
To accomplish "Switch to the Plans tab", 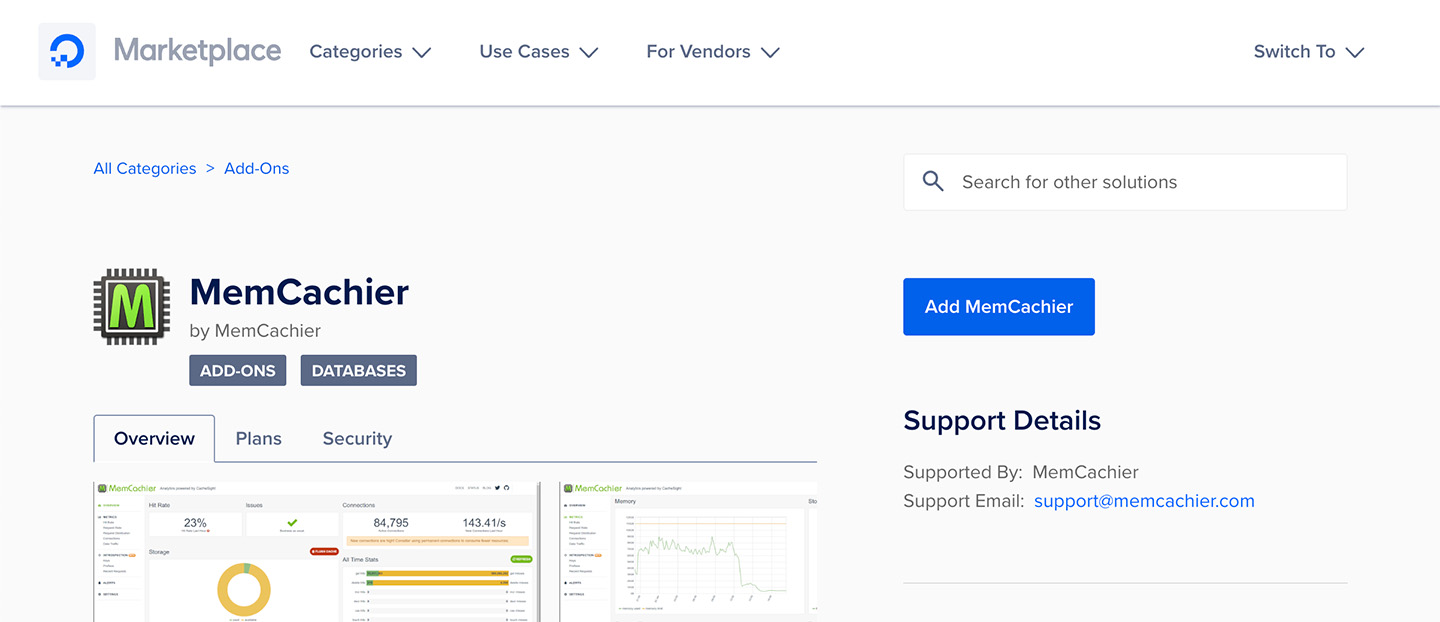I will 258,438.
